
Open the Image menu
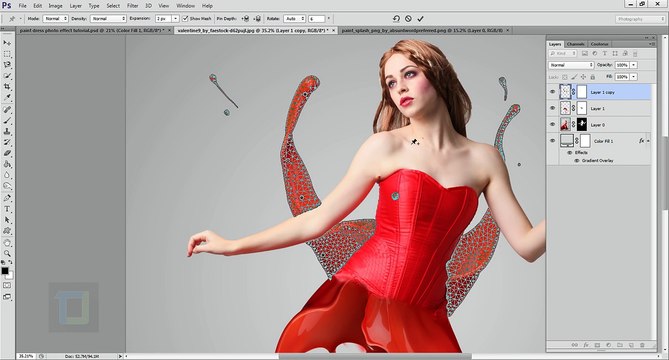(55, 6)
